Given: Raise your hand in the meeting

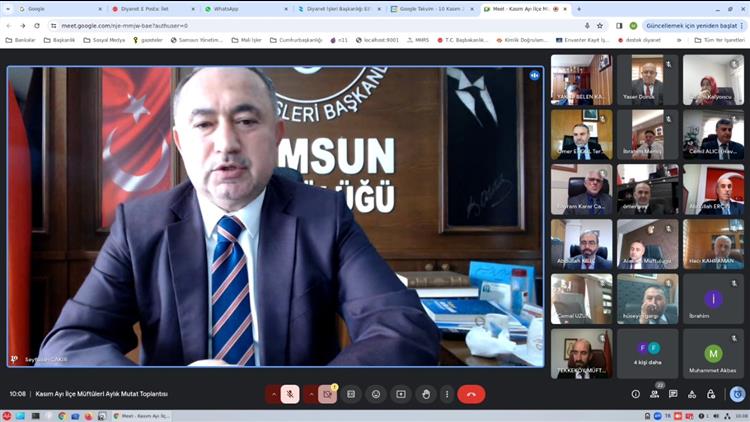Looking at the screenshot, I should click(x=426, y=394).
